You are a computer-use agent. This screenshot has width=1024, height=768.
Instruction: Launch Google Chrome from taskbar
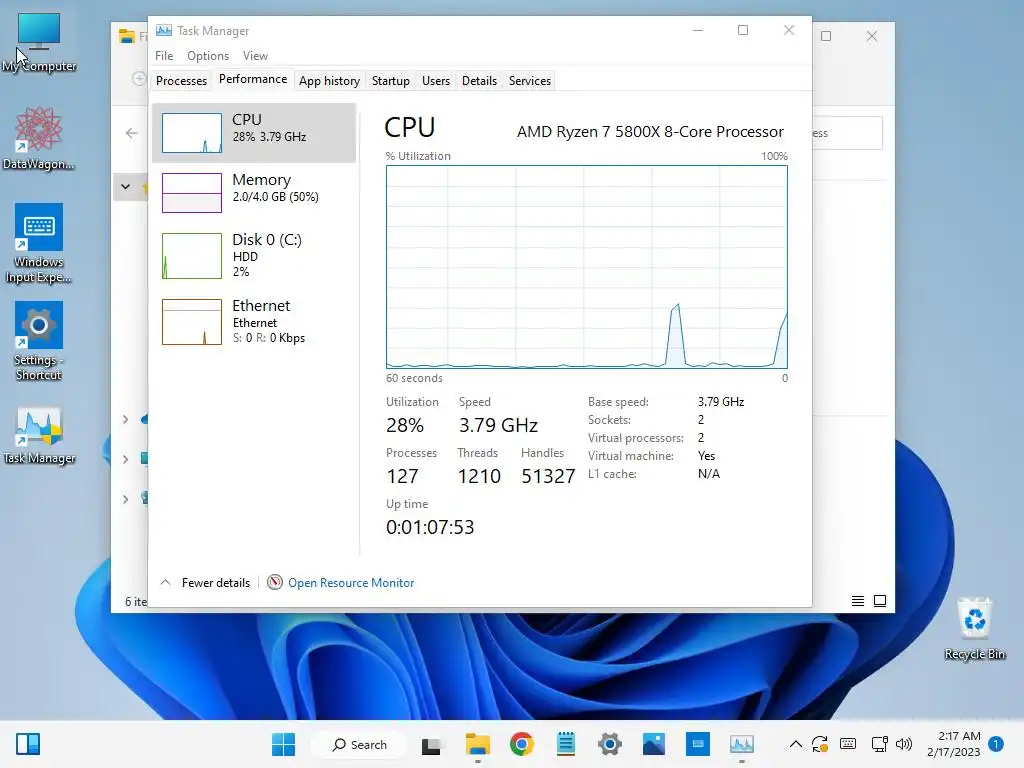[x=521, y=744]
